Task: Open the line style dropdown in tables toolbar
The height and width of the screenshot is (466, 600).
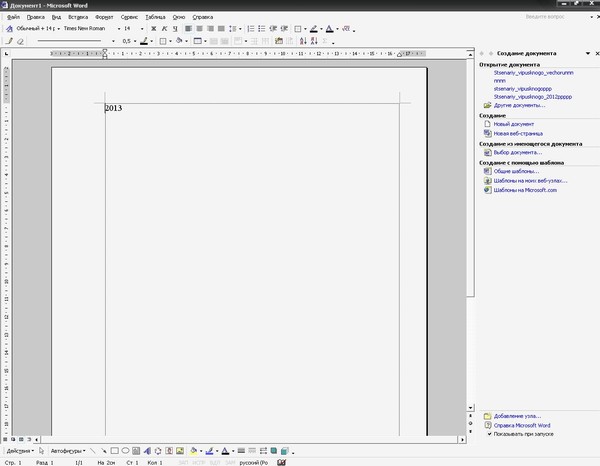Action: [x=113, y=41]
